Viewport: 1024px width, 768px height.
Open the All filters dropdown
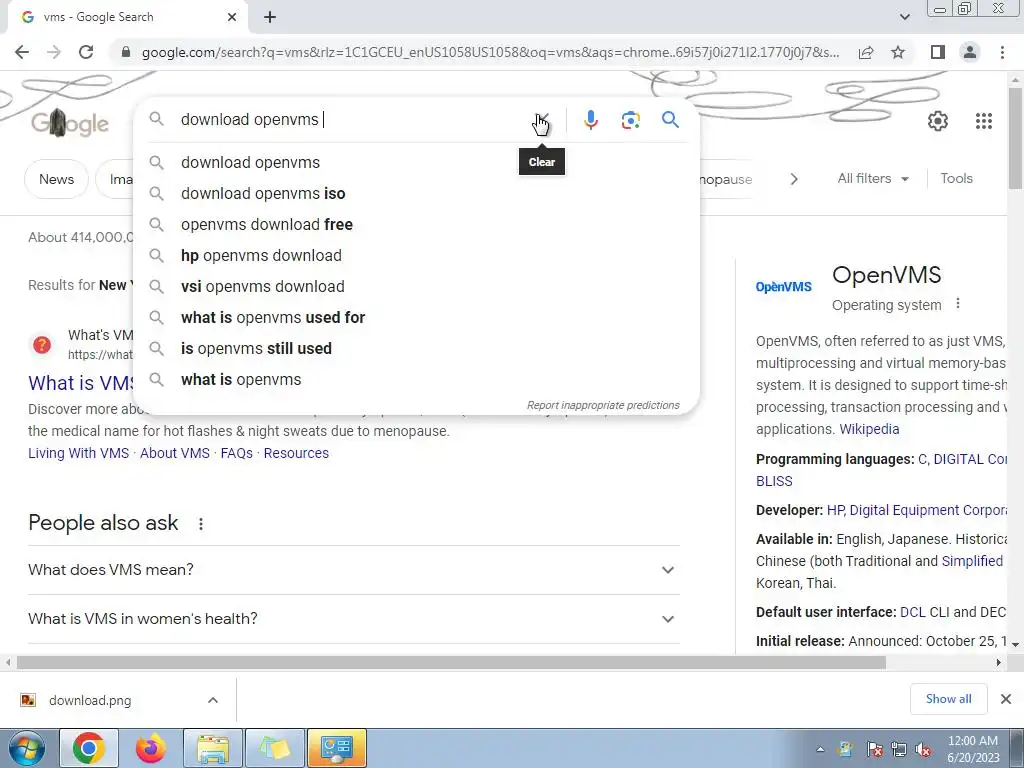[x=873, y=178]
